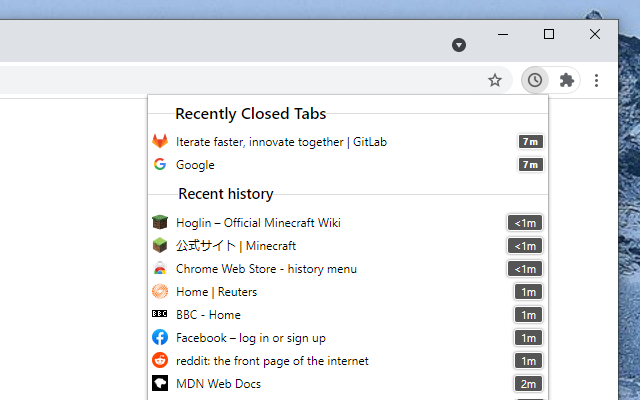
Task: Click the Google favicon
Action: 160,165
